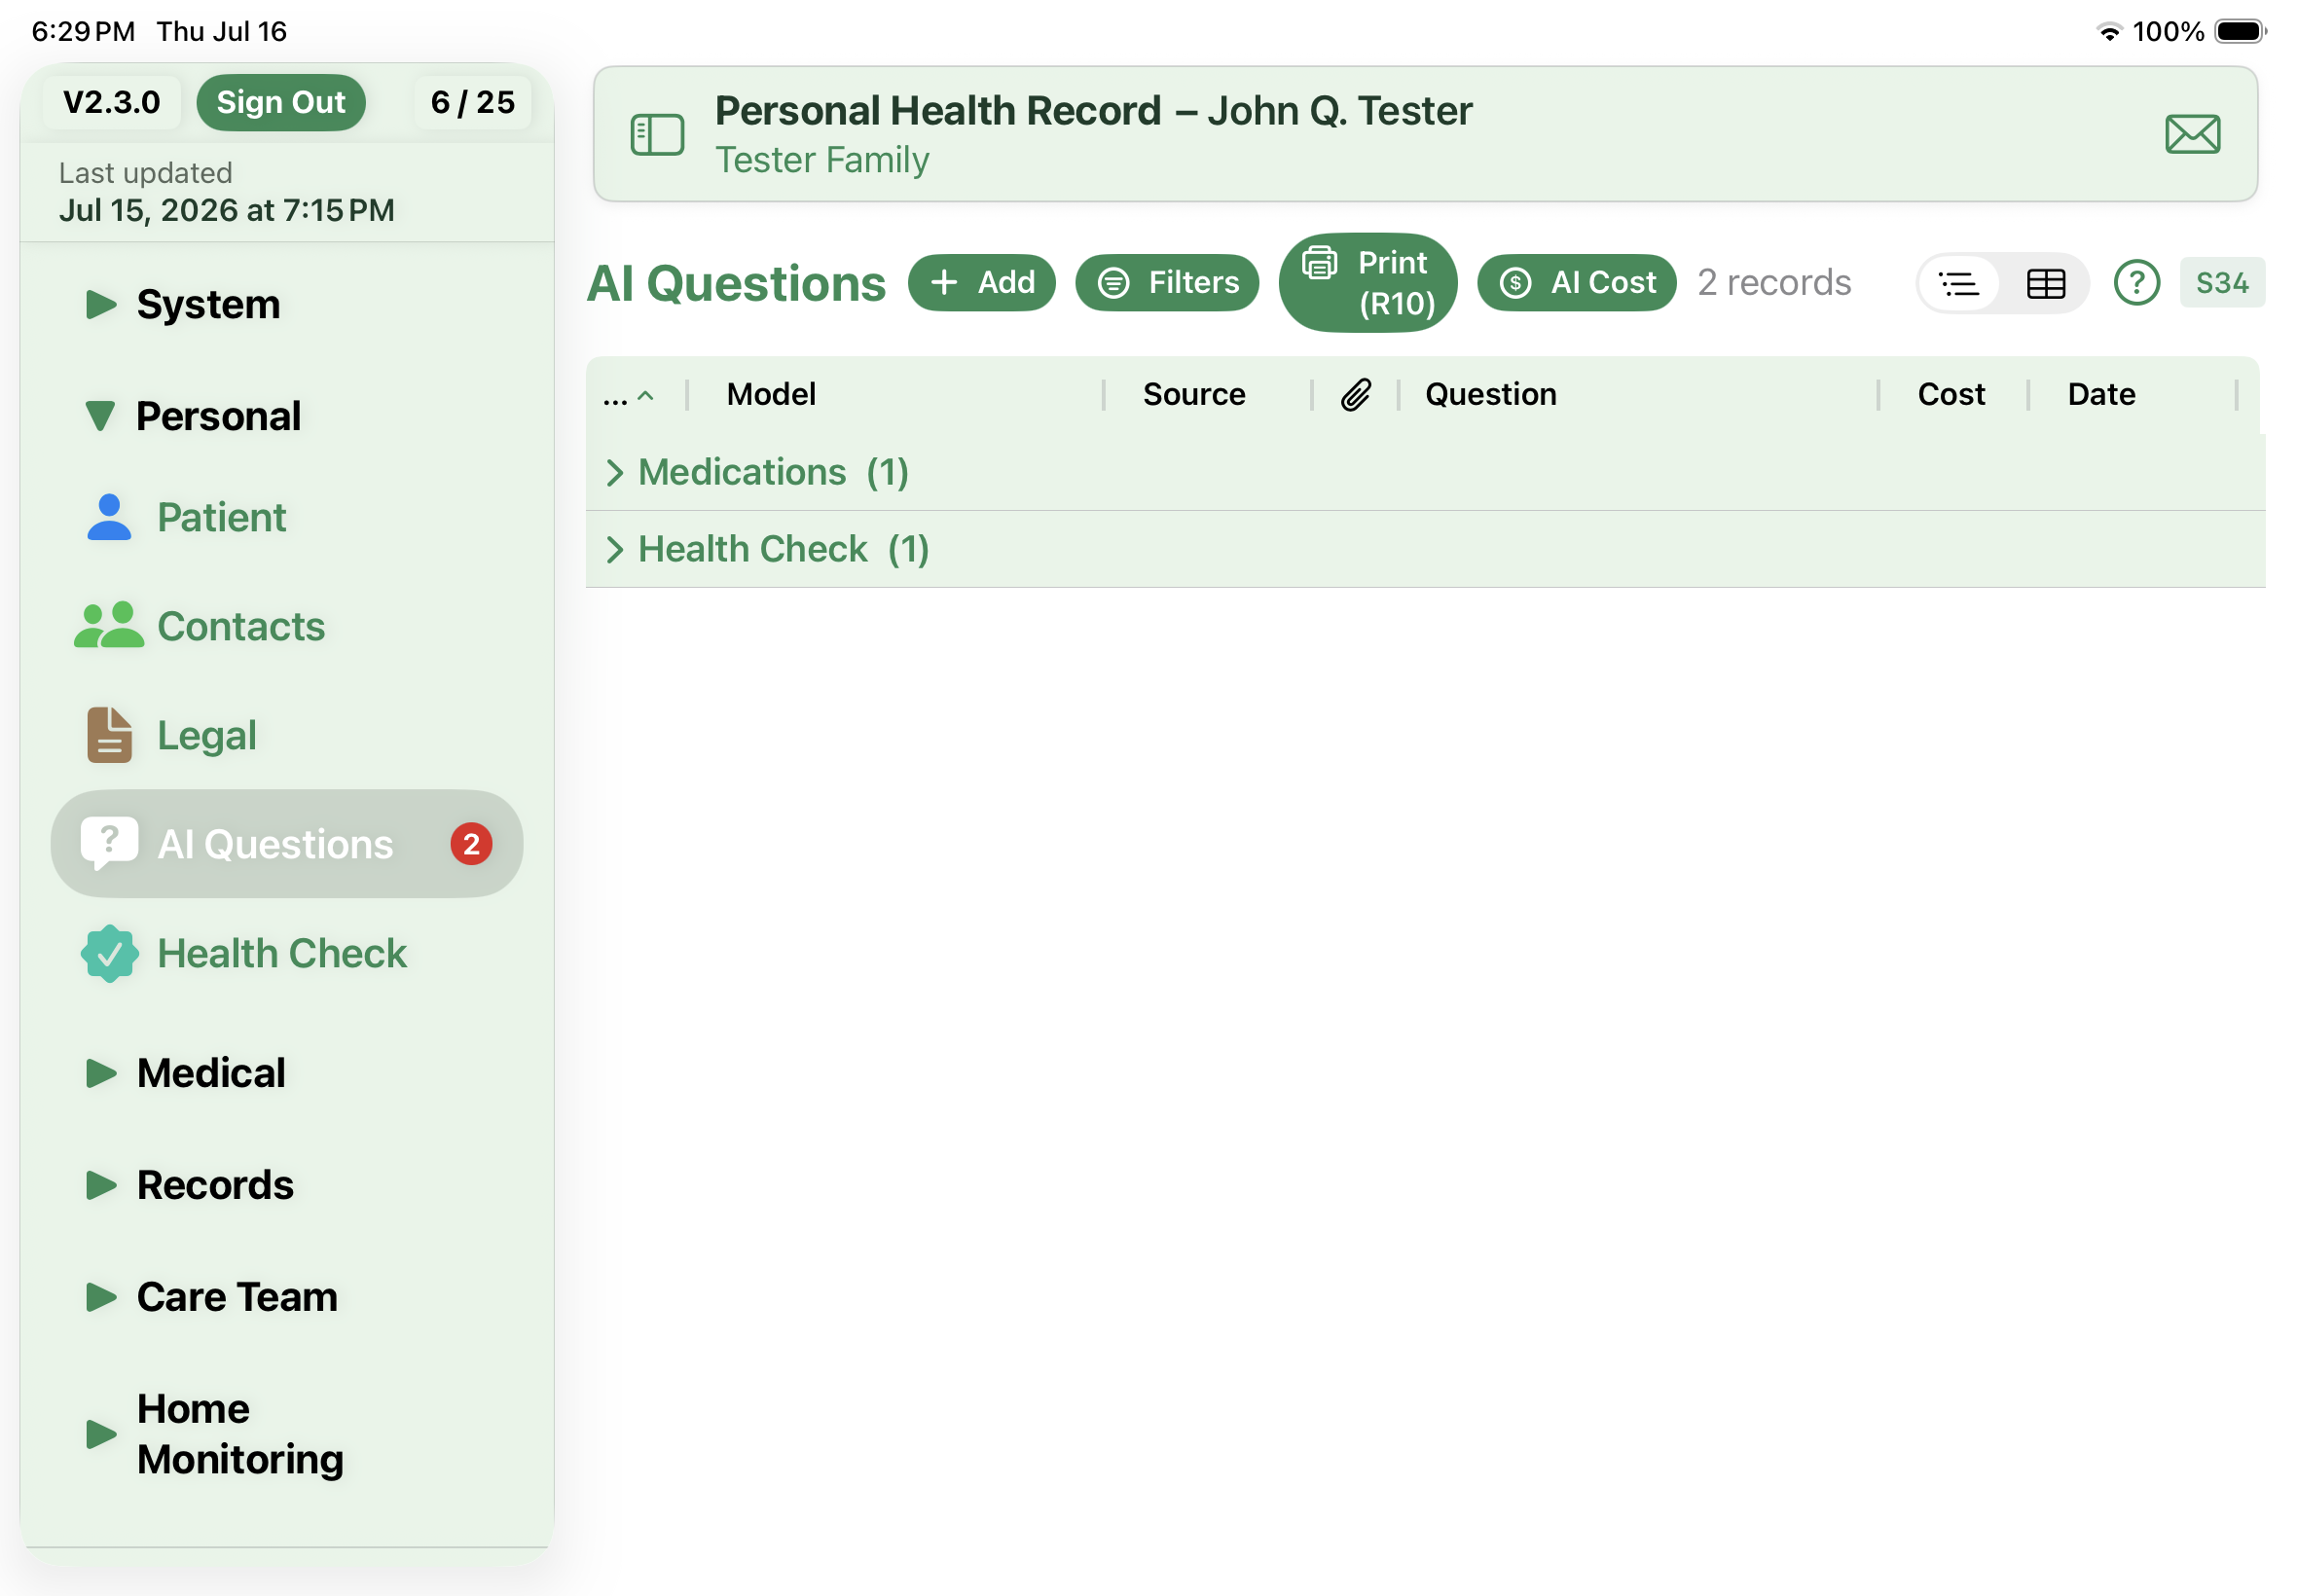Sort by the Cost column header
The width and height of the screenshot is (2297, 1596).
click(x=1950, y=394)
